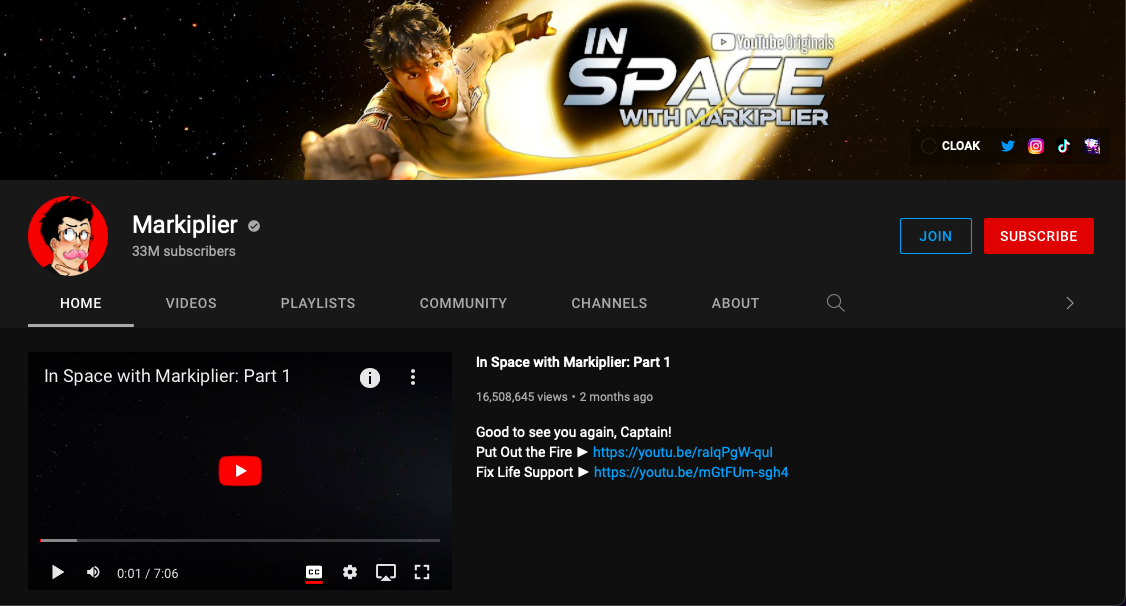This screenshot has width=1126, height=606.
Task: Click the JOIN membership button
Action: 936,236
